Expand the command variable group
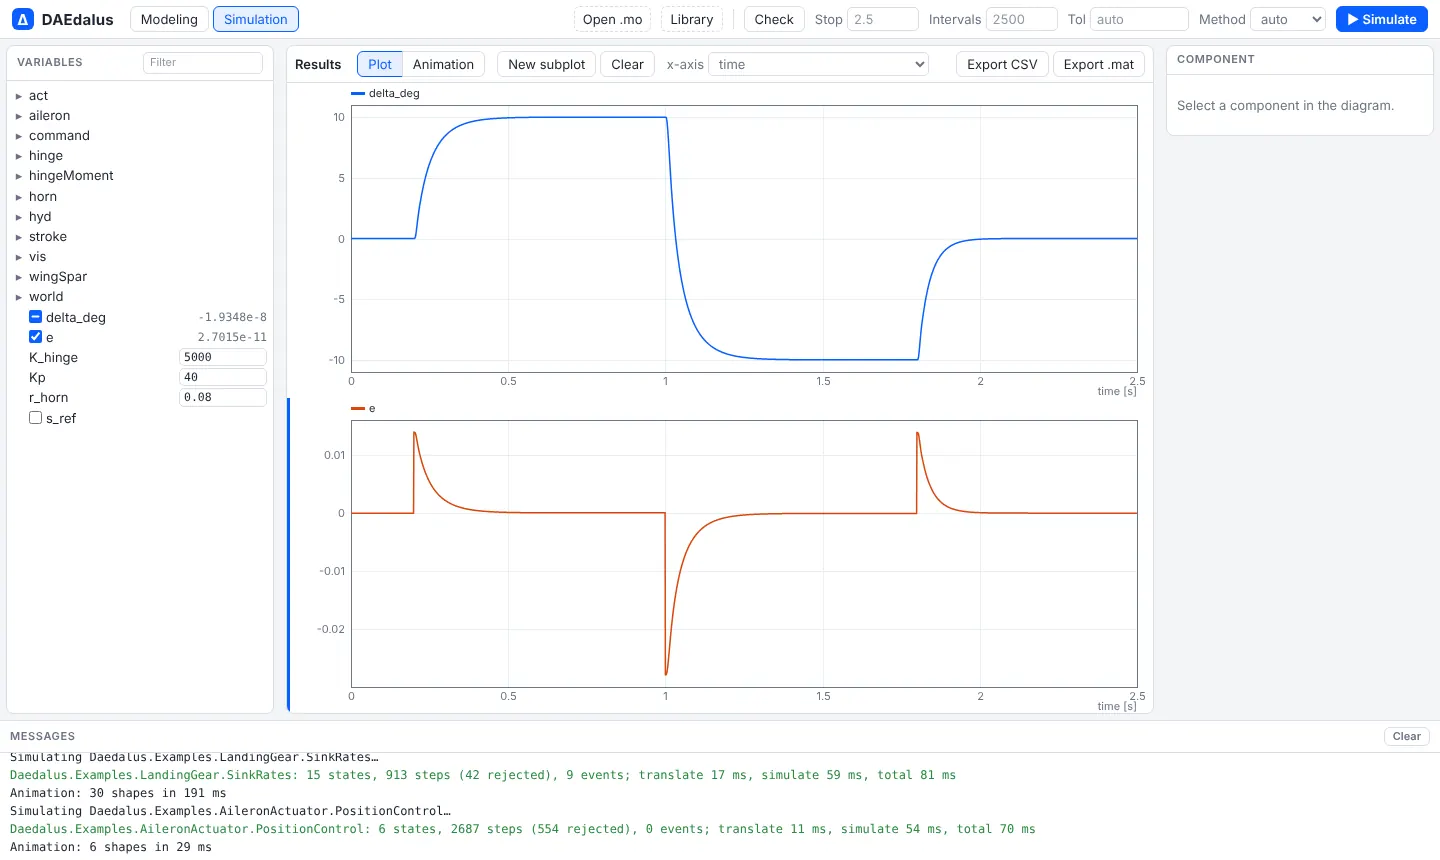Viewport: 1440px width, 860px height. pos(19,136)
